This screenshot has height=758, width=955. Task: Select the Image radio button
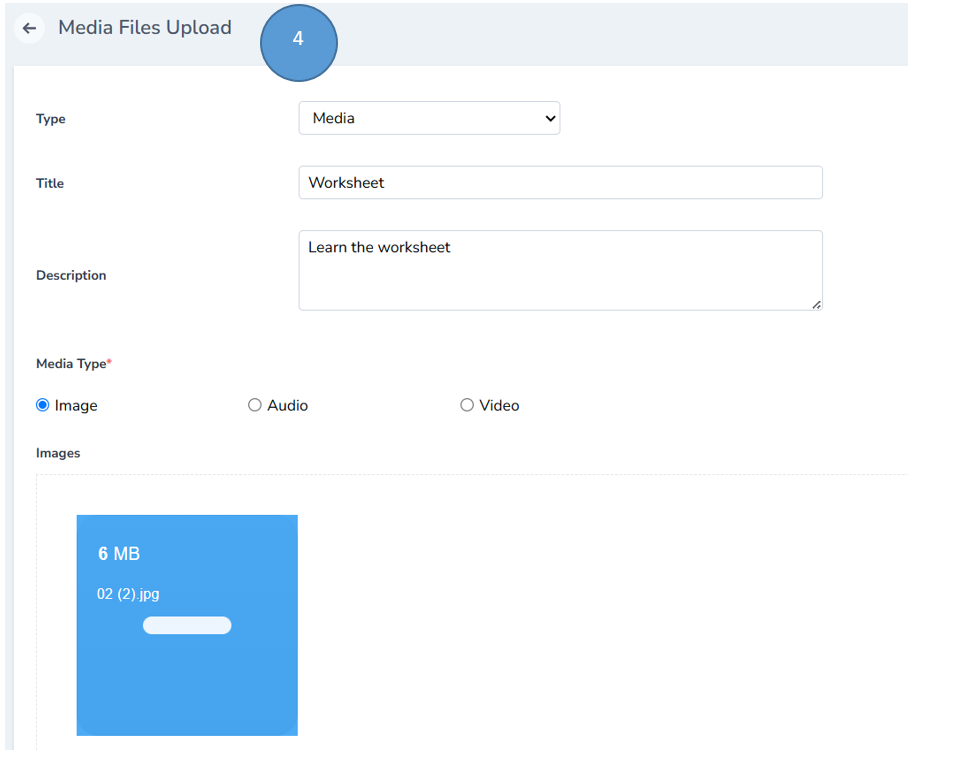(x=41, y=404)
